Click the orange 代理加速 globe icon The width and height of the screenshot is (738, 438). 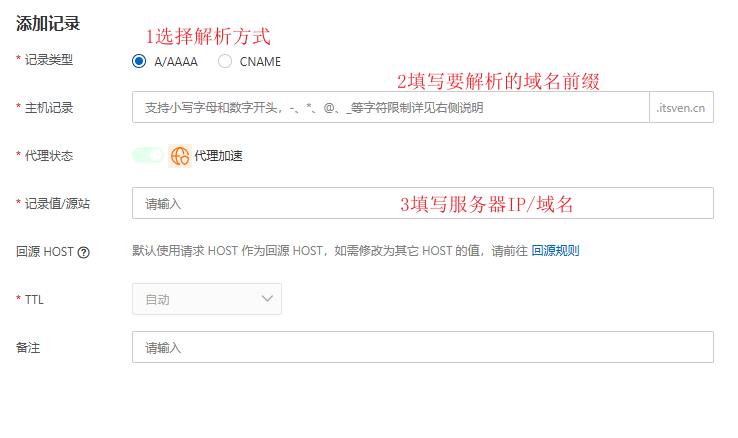(180, 156)
